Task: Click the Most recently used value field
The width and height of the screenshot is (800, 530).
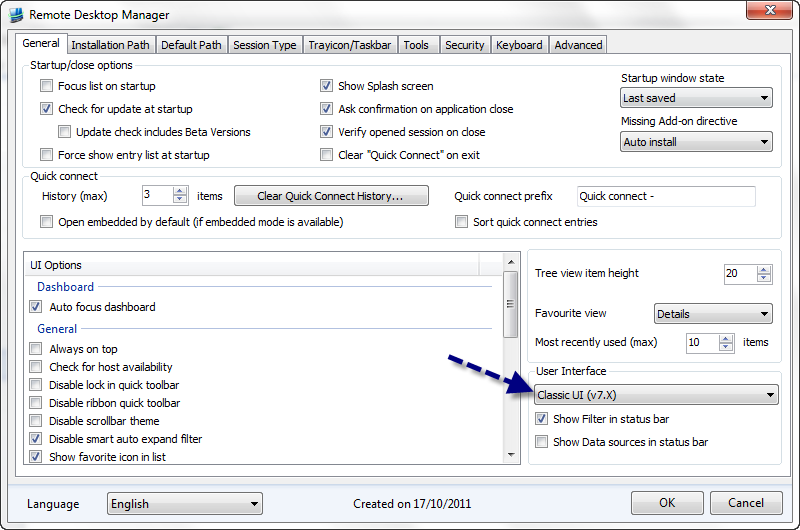Action: click(703, 343)
